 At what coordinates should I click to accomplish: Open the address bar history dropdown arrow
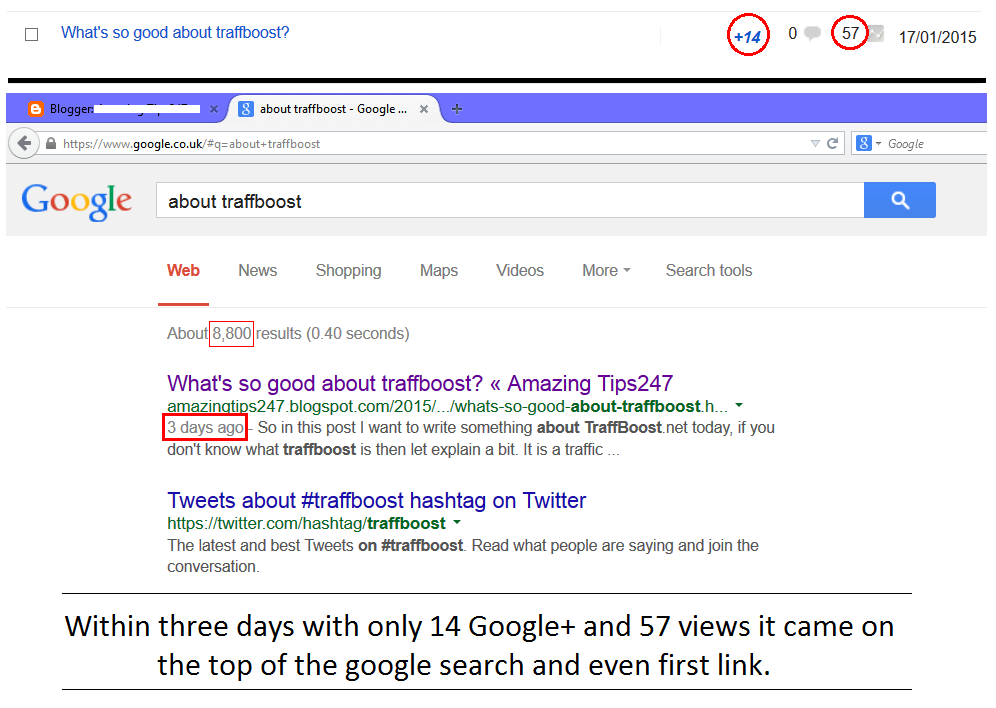(x=815, y=144)
